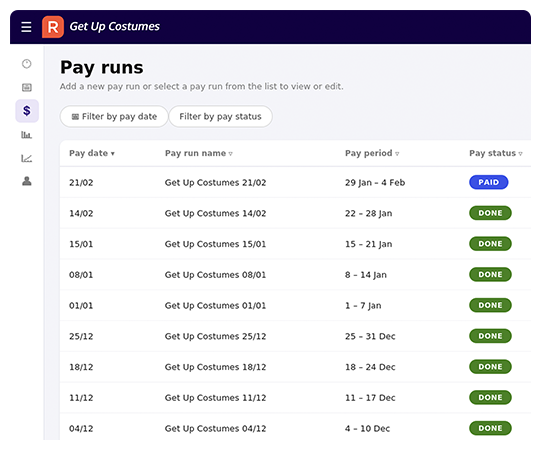Open pay run Get Up Costumes 11/12
The image size is (541, 450).
pos(215,398)
